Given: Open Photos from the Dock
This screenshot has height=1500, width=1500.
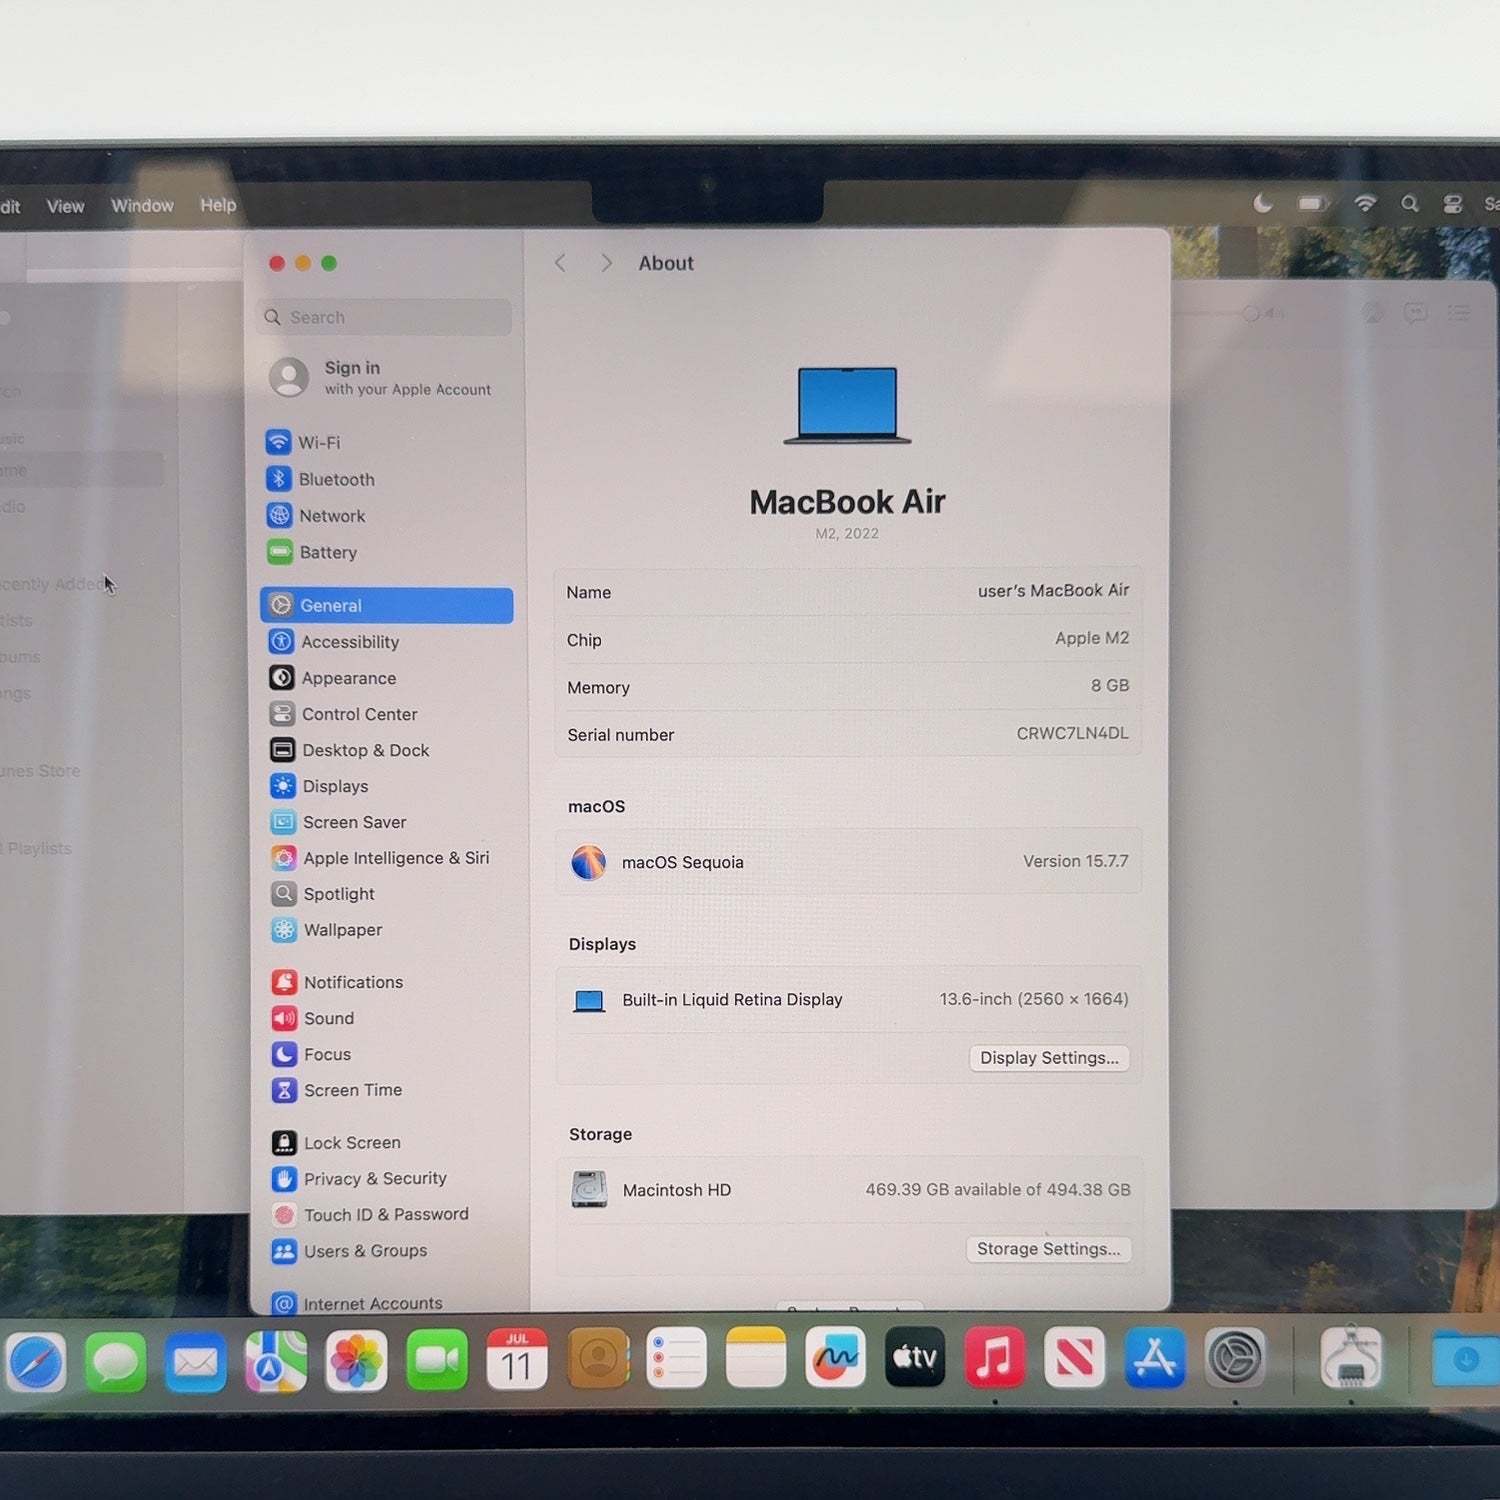Looking at the screenshot, I should coord(356,1361).
